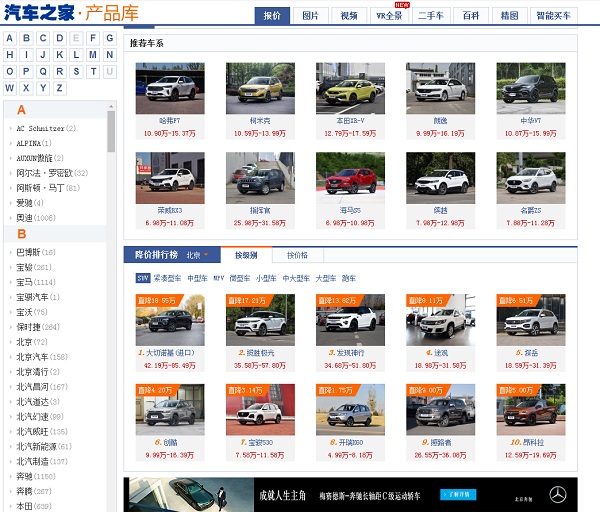
Task: Go to the VR全景 tab
Action: point(390,16)
